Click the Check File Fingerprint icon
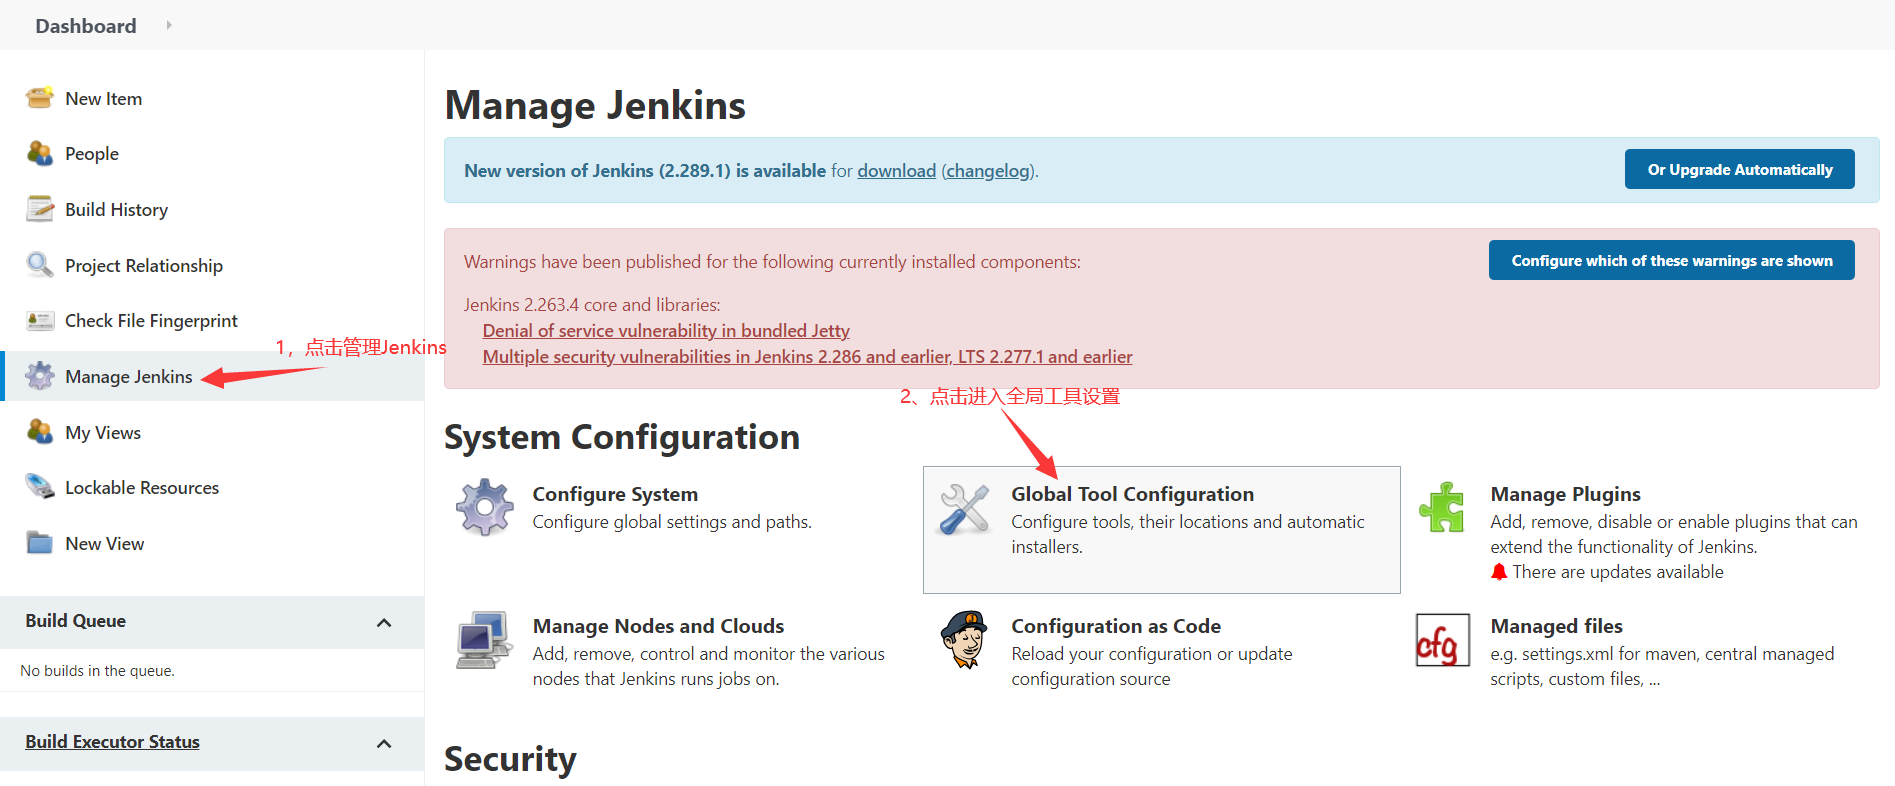Viewport: 1895px width, 786px height. tap(40, 320)
